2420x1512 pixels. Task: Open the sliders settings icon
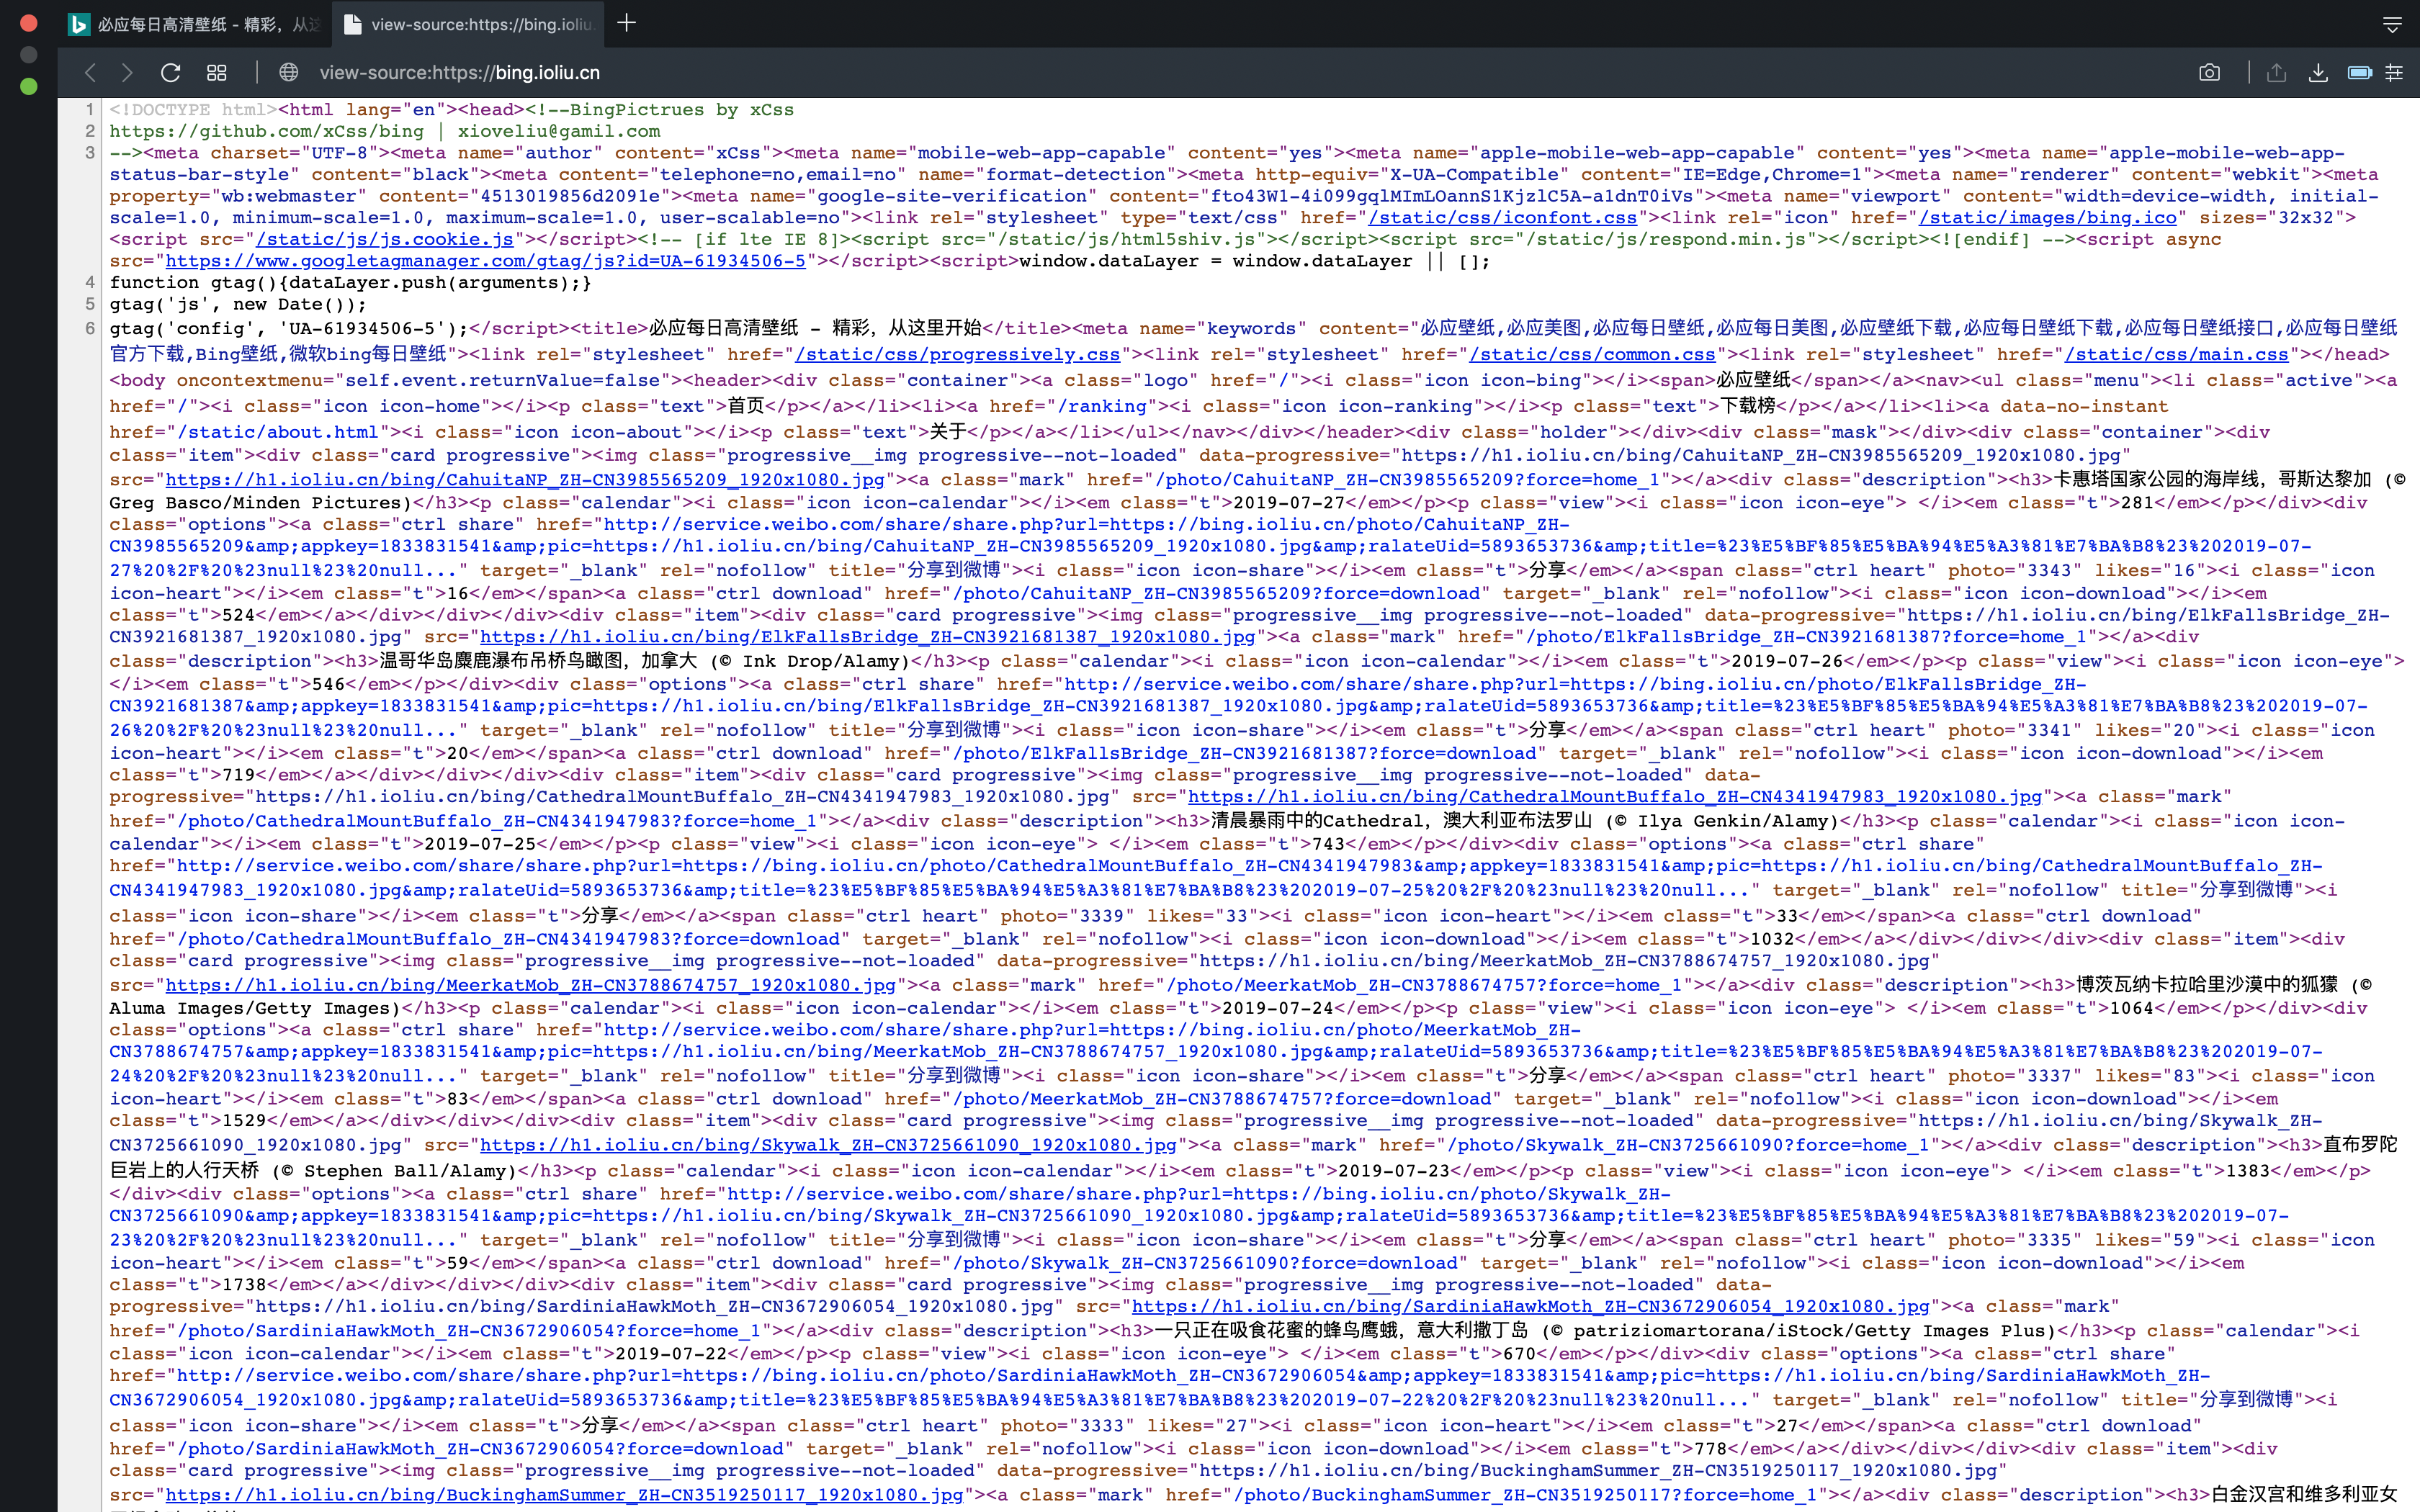pos(2394,72)
